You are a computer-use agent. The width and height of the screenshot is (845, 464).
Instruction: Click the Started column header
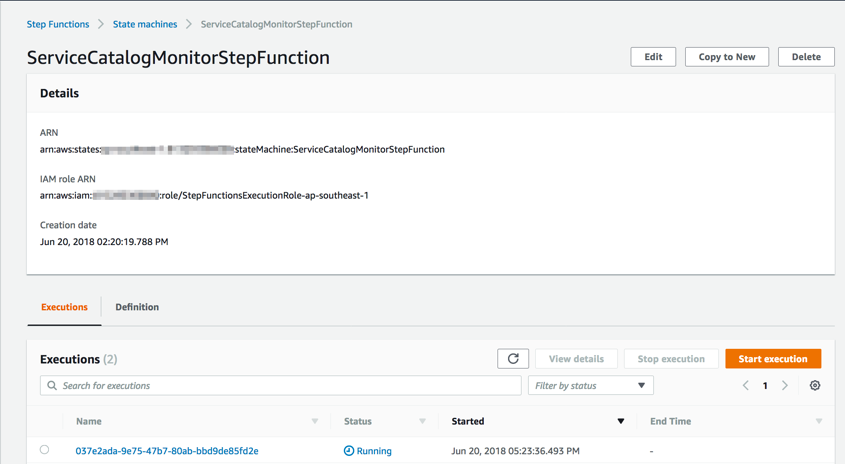click(468, 421)
